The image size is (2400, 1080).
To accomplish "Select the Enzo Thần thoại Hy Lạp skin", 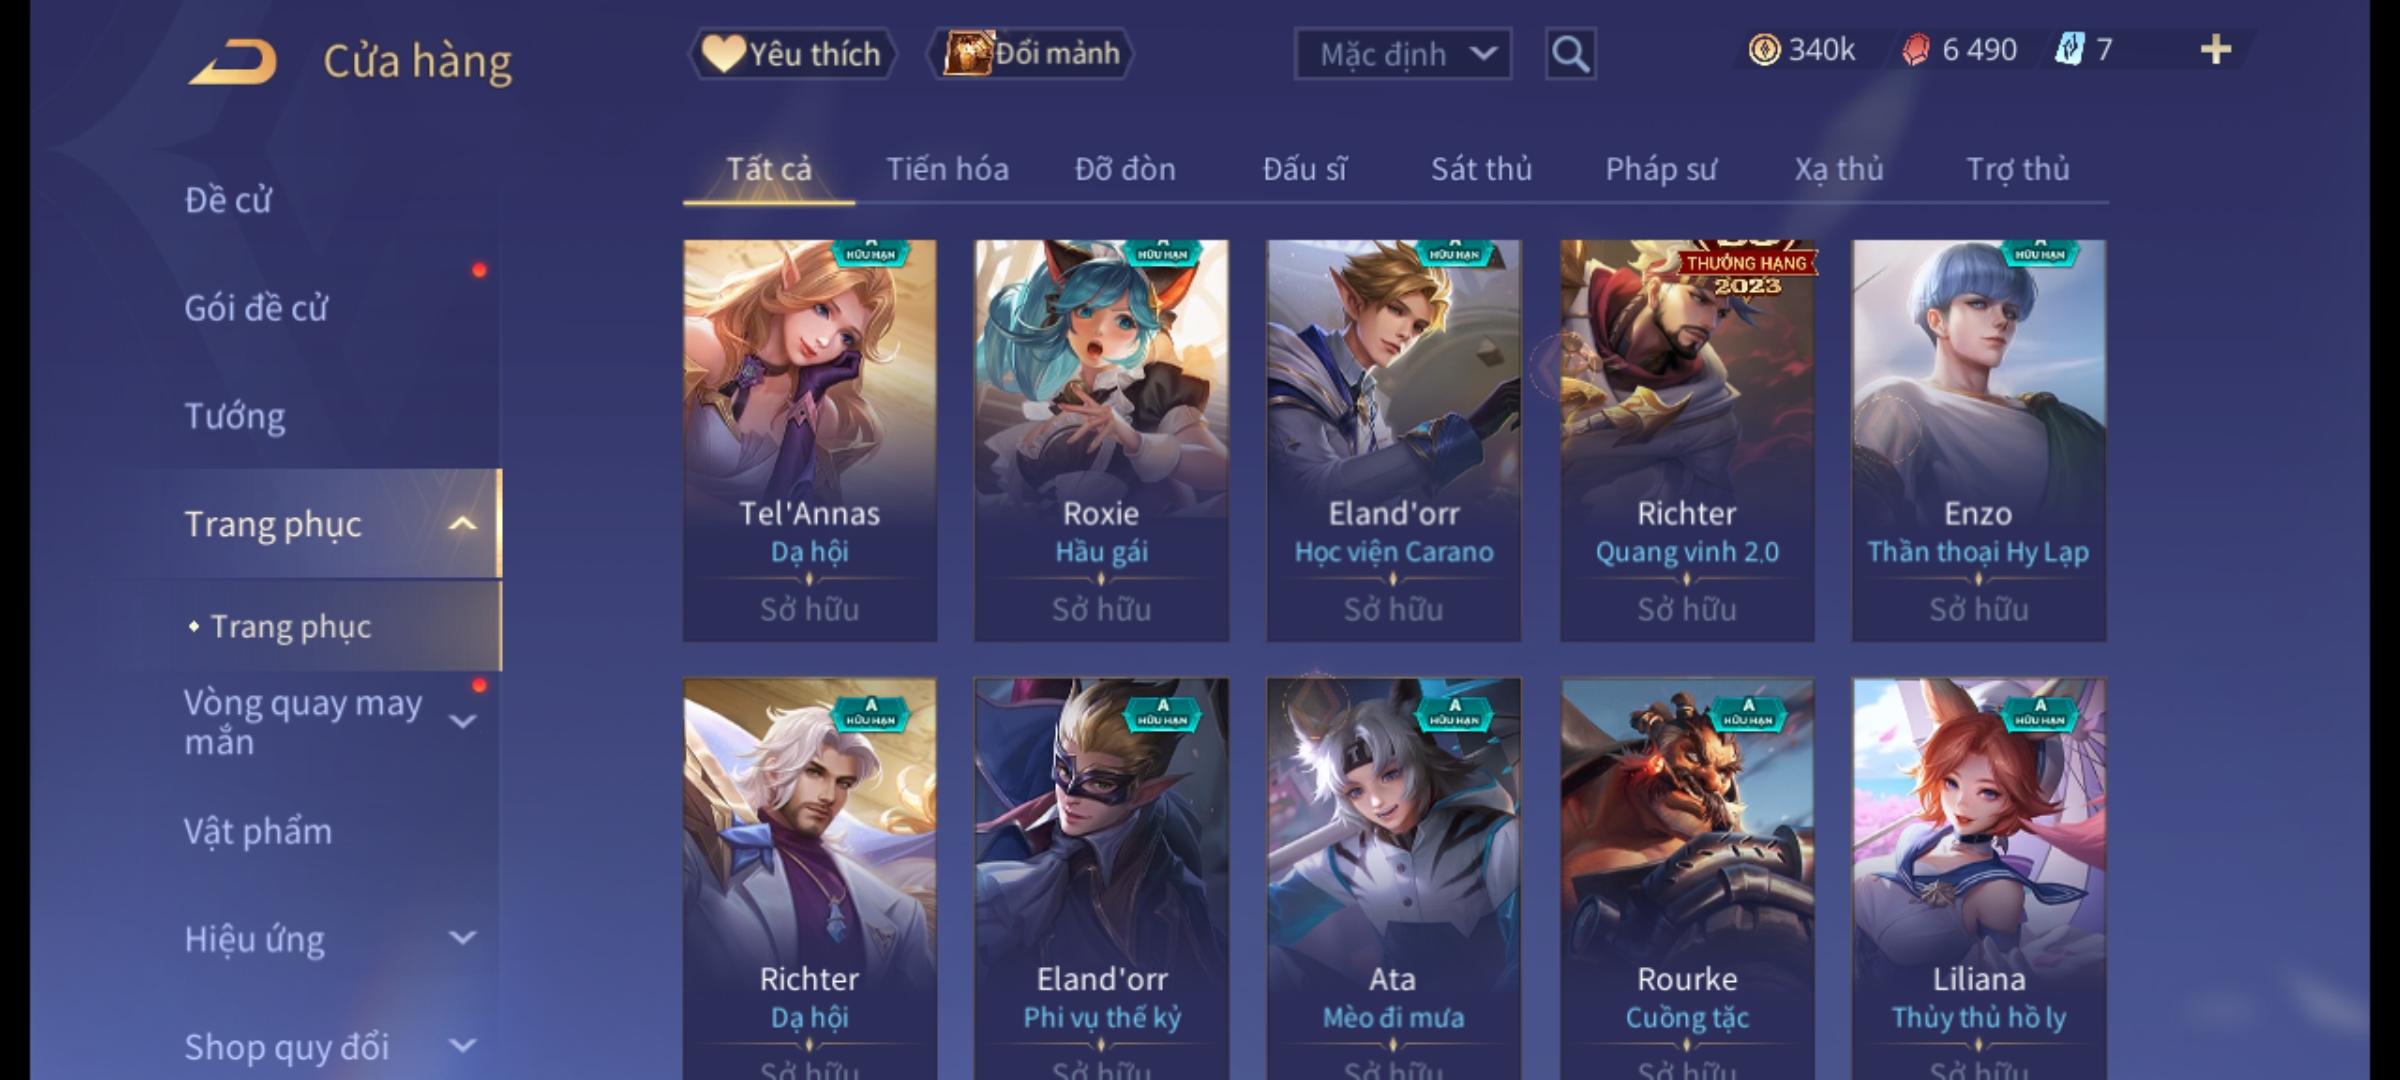I will pyautogui.click(x=1979, y=441).
